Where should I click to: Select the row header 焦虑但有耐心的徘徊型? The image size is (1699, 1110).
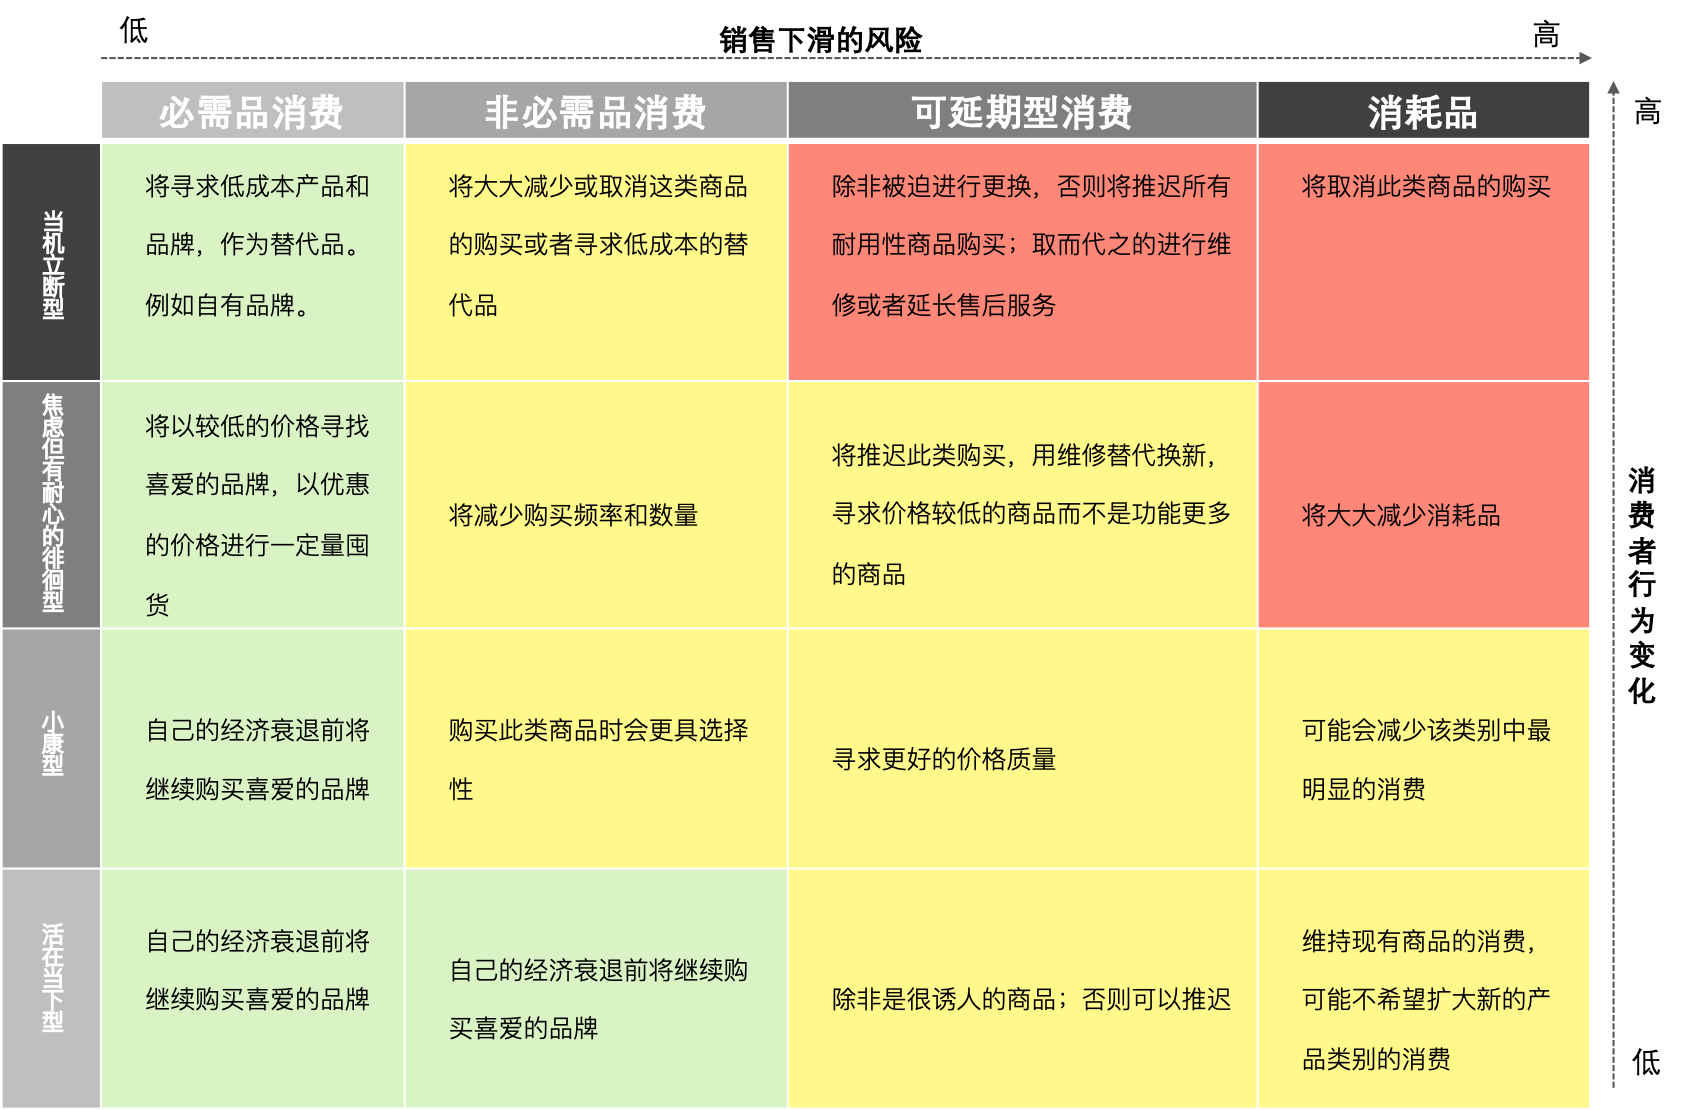tap(51, 504)
